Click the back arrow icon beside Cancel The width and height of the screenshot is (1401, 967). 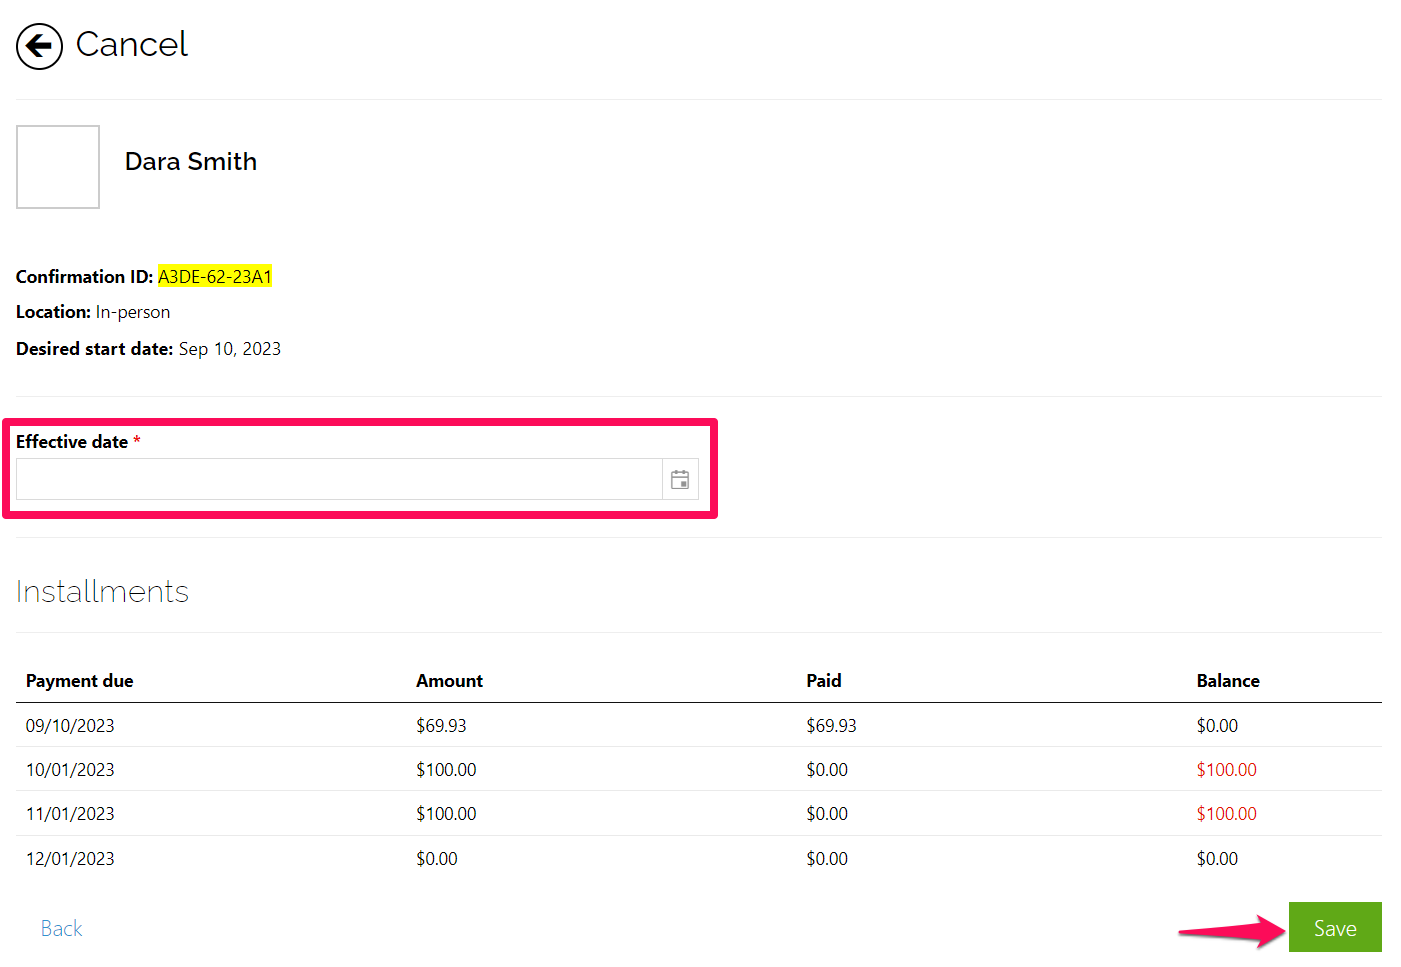pos(39,46)
